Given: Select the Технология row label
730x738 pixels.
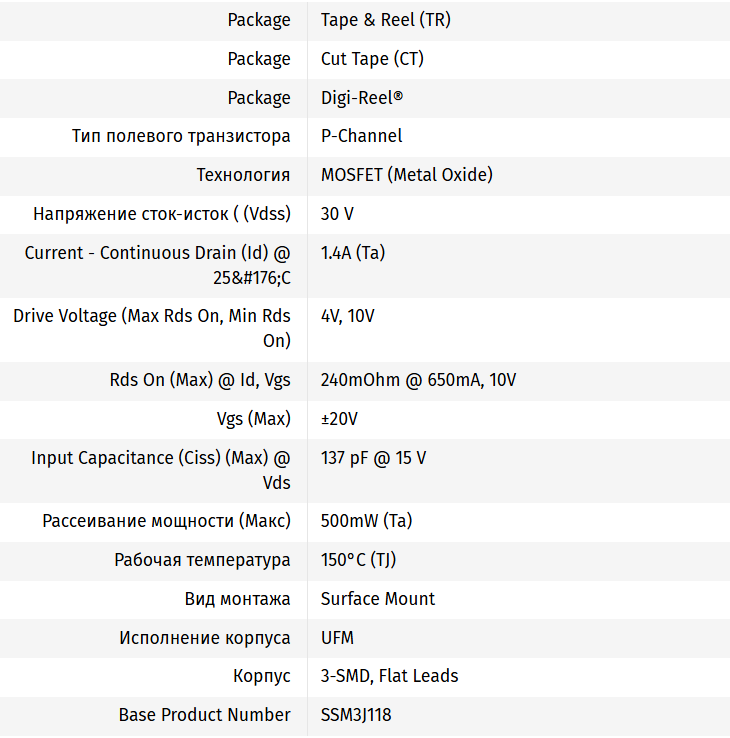Looking at the screenshot, I should (243, 175).
